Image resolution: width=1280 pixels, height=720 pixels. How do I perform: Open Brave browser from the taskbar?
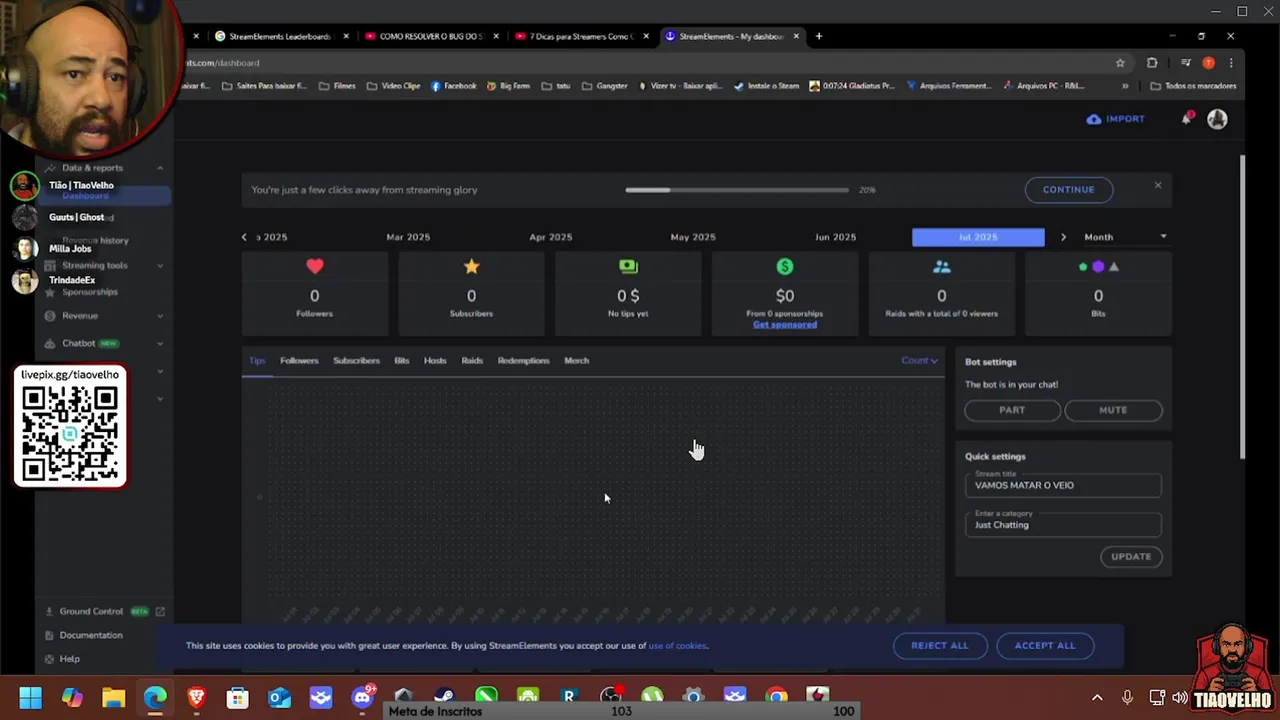tap(196, 698)
